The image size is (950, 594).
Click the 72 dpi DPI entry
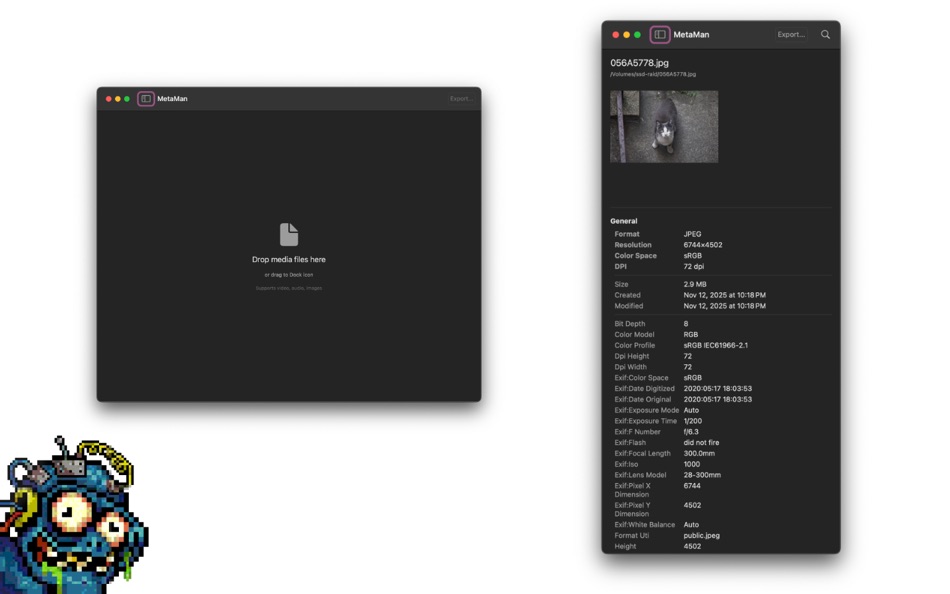(x=693, y=267)
